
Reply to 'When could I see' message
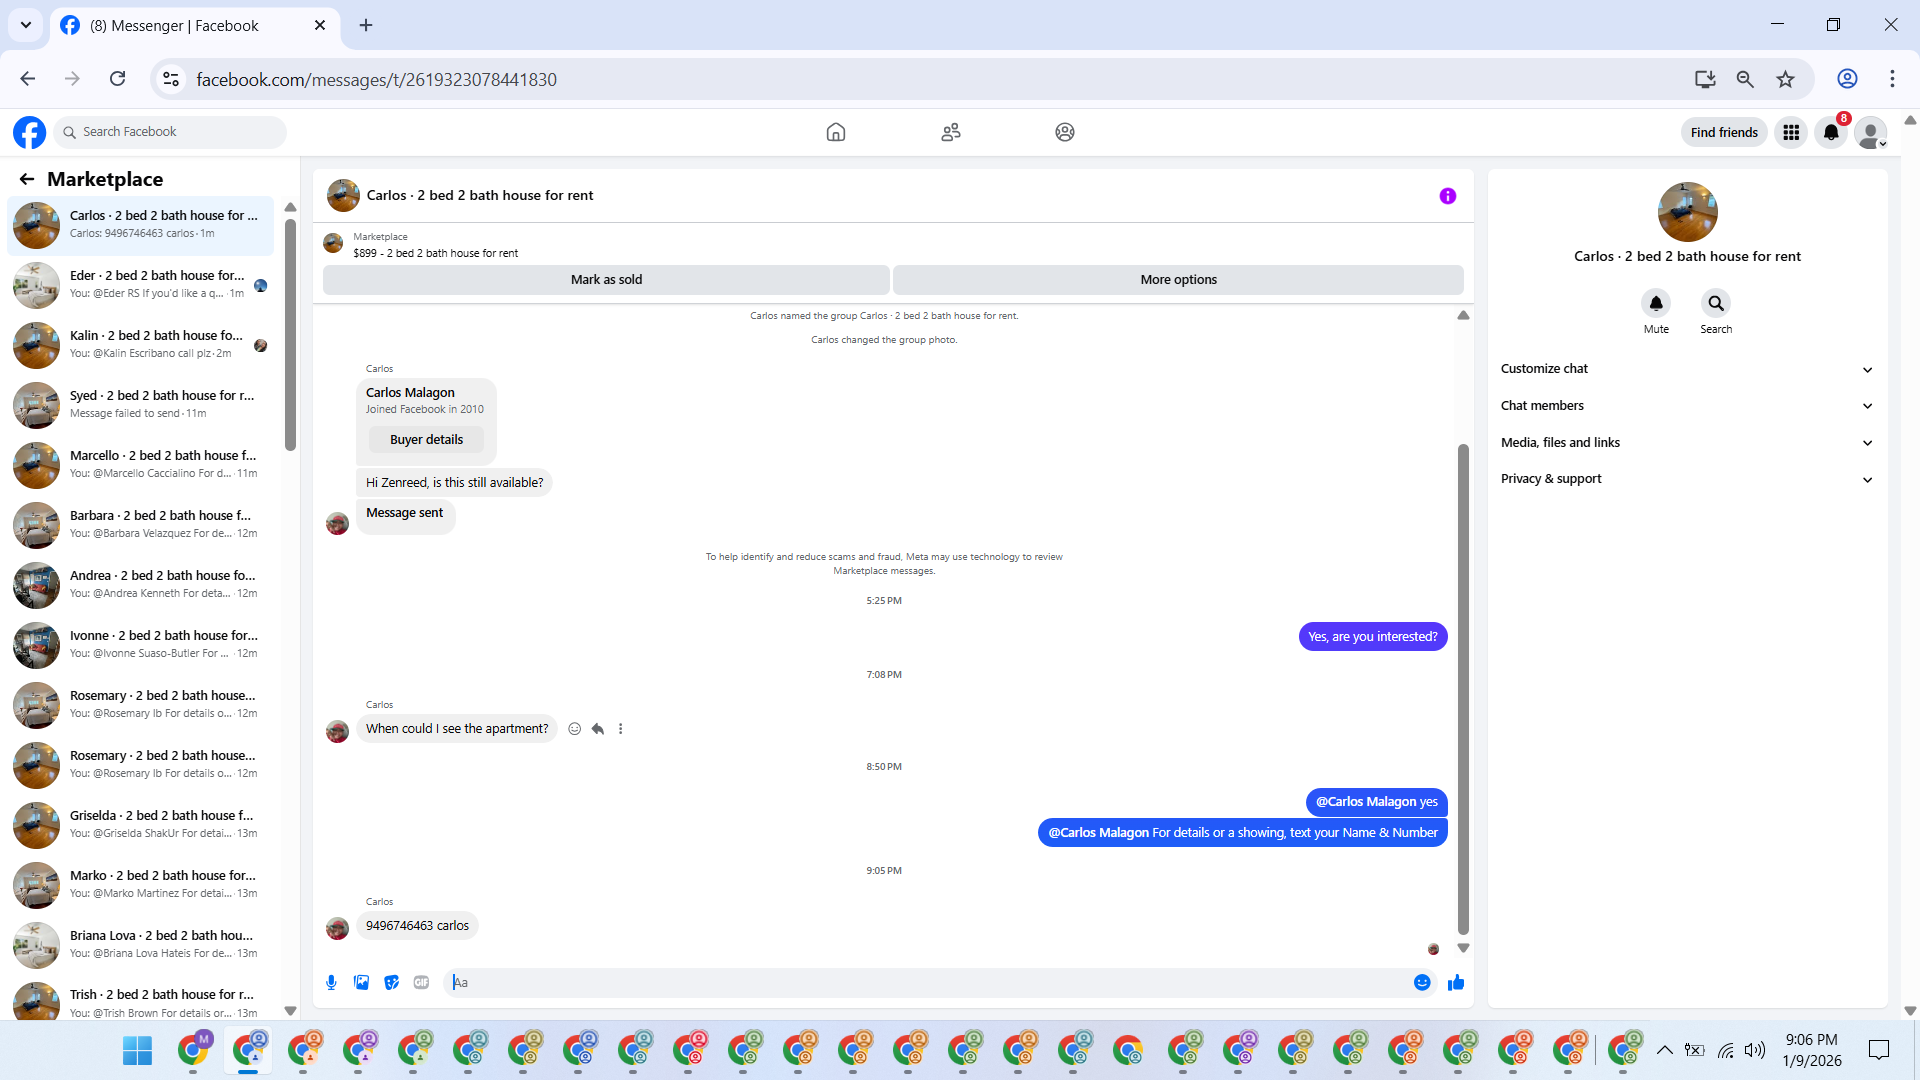pyautogui.click(x=598, y=729)
